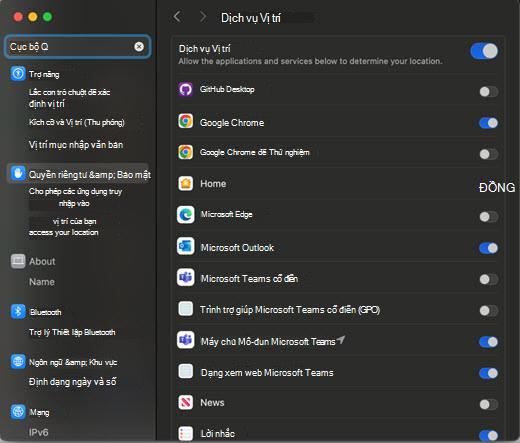Image resolution: width=520 pixels, height=443 pixels.
Task: Click the Google Chrome row label
Action: click(232, 123)
